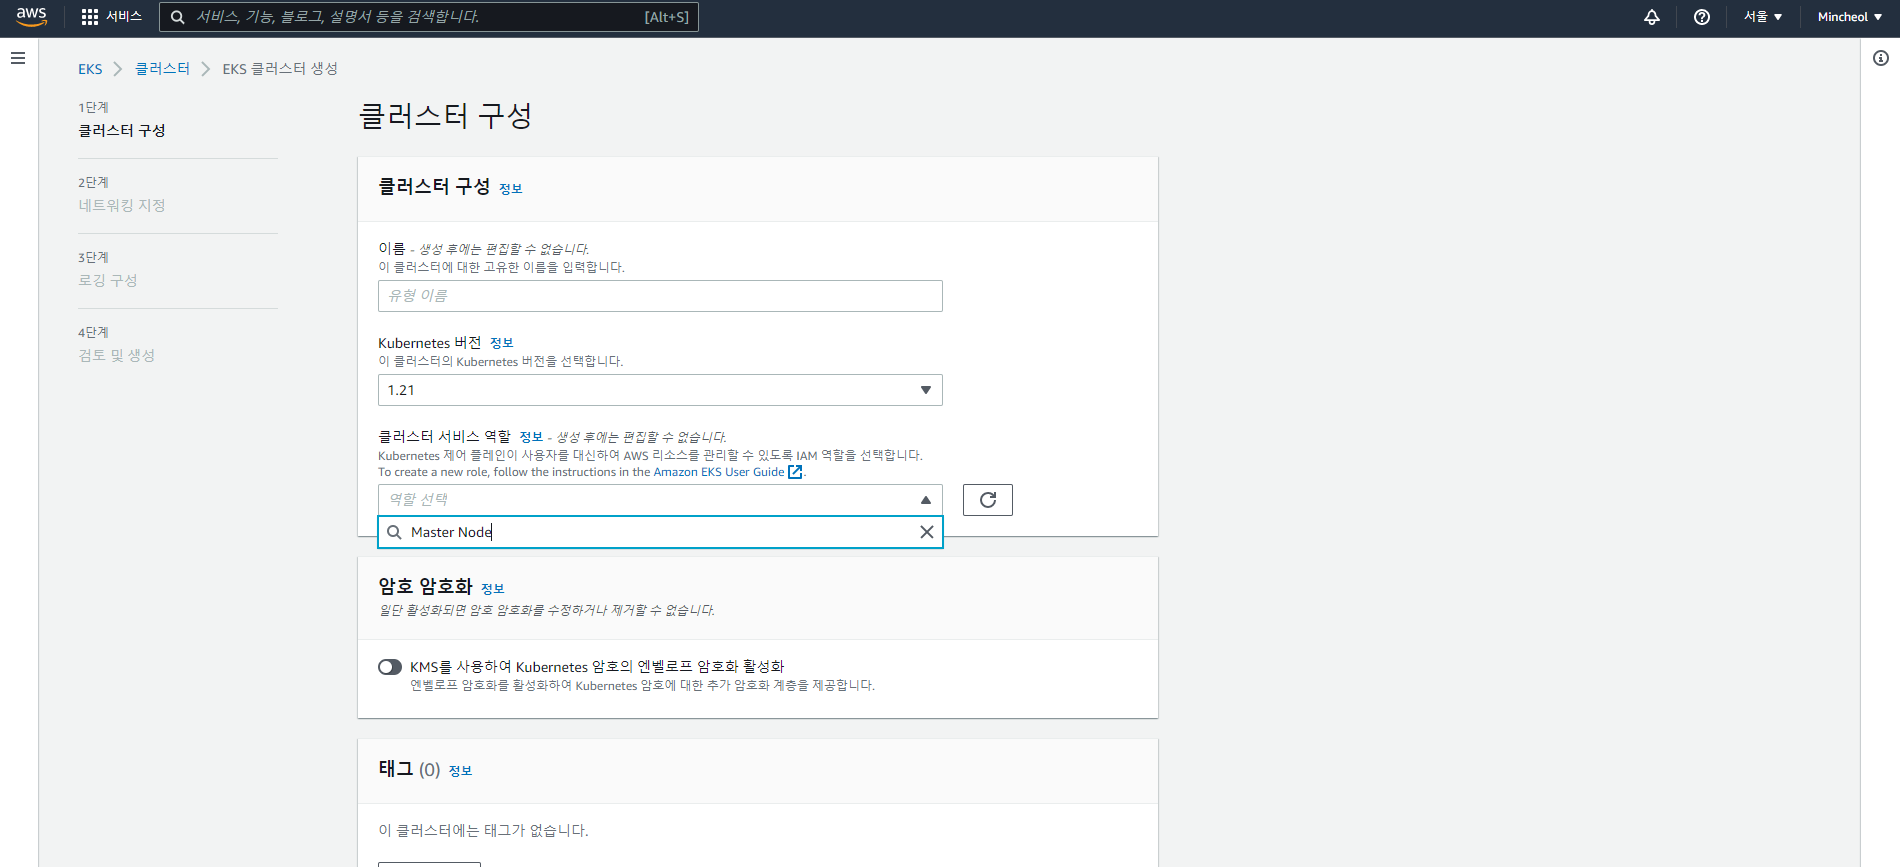Enable KMS envelope encryption toggle
The image size is (1900, 867).
[x=390, y=667]
